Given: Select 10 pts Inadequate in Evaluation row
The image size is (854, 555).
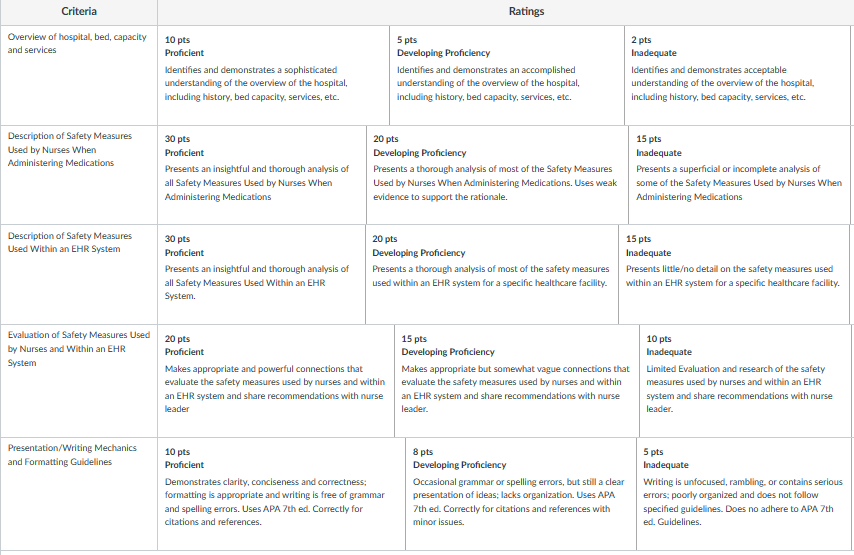Looking at the screenshot, I should click(x=745, y=381).
